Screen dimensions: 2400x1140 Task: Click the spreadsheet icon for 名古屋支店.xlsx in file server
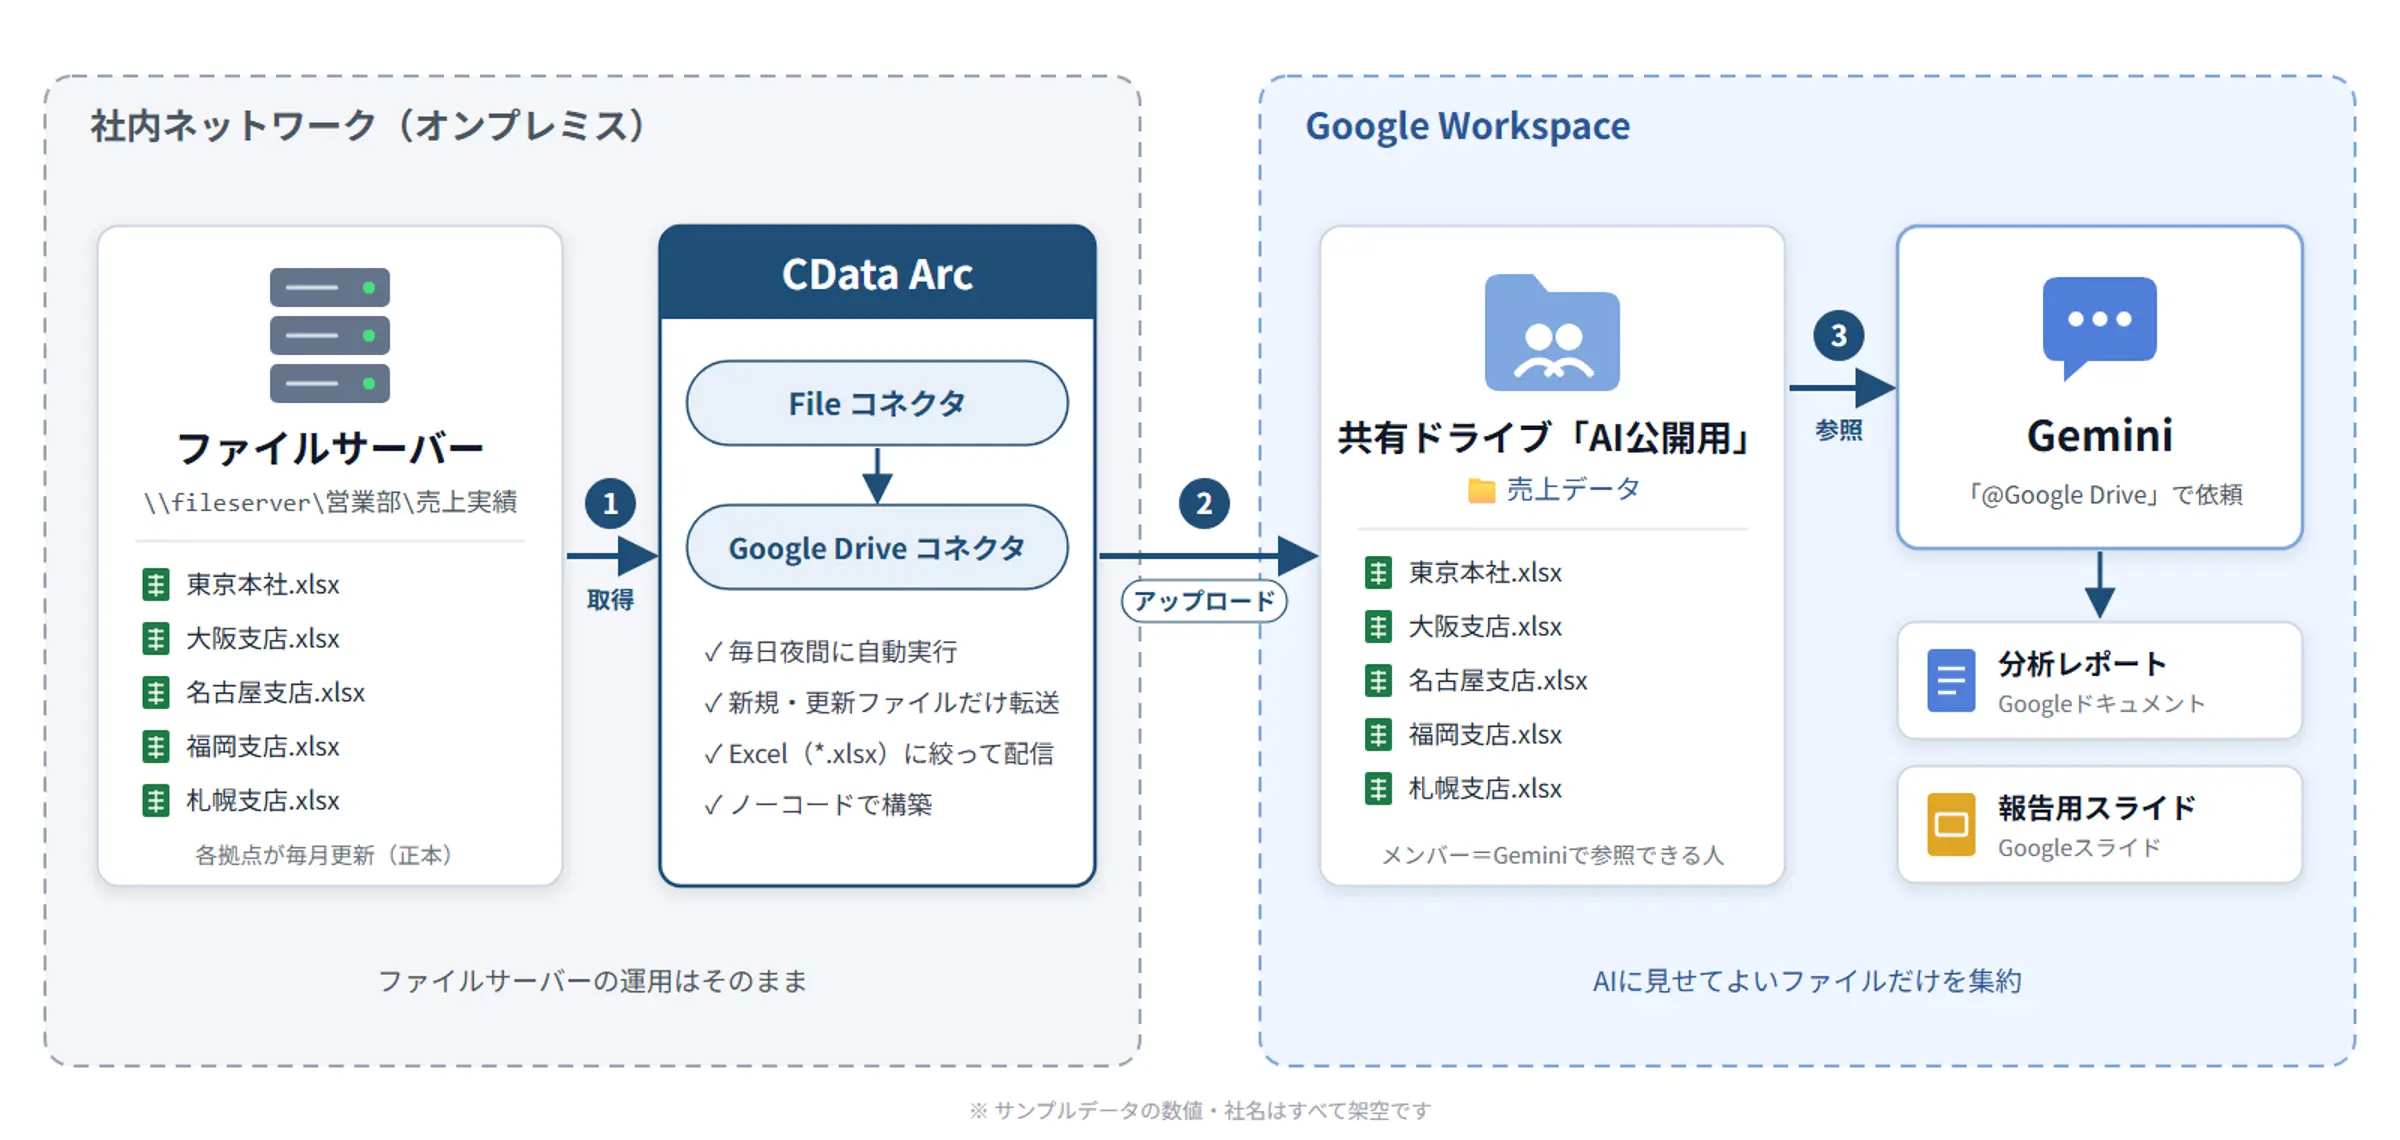(x=155, y=692)
